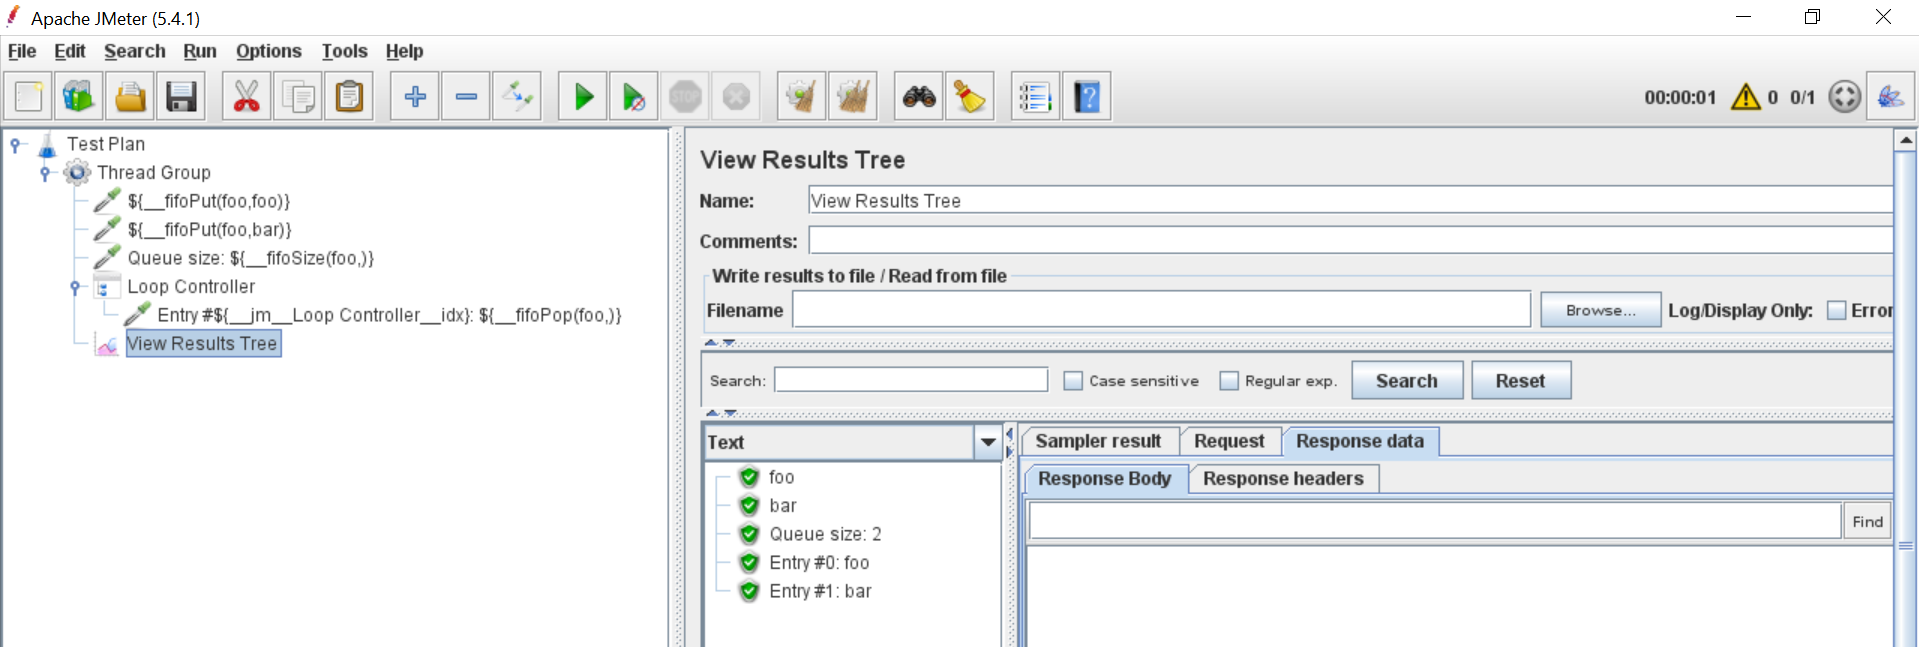Select the Response Body tab
This screenshot has width=1919, height=647.
click(x=1105, y=479)
